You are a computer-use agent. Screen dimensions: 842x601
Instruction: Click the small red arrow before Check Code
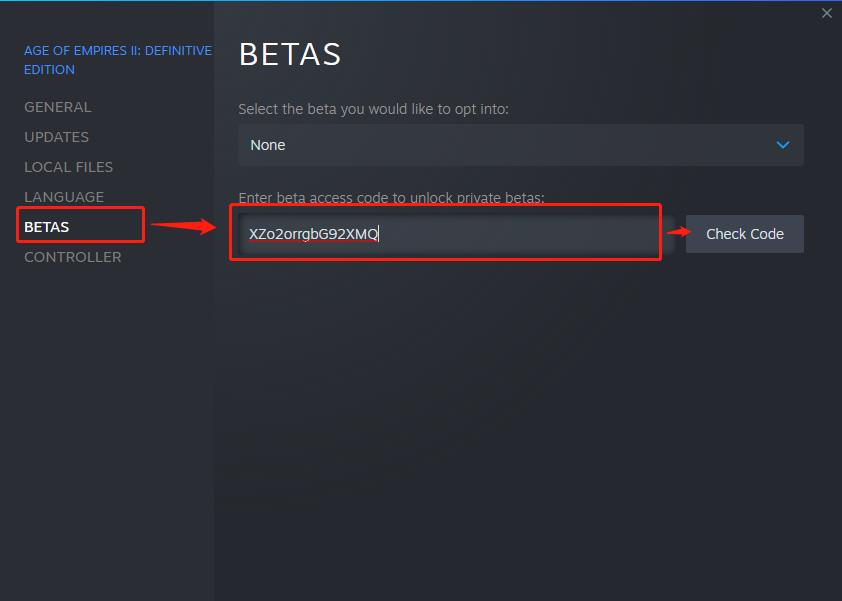(x=679, y=232)
